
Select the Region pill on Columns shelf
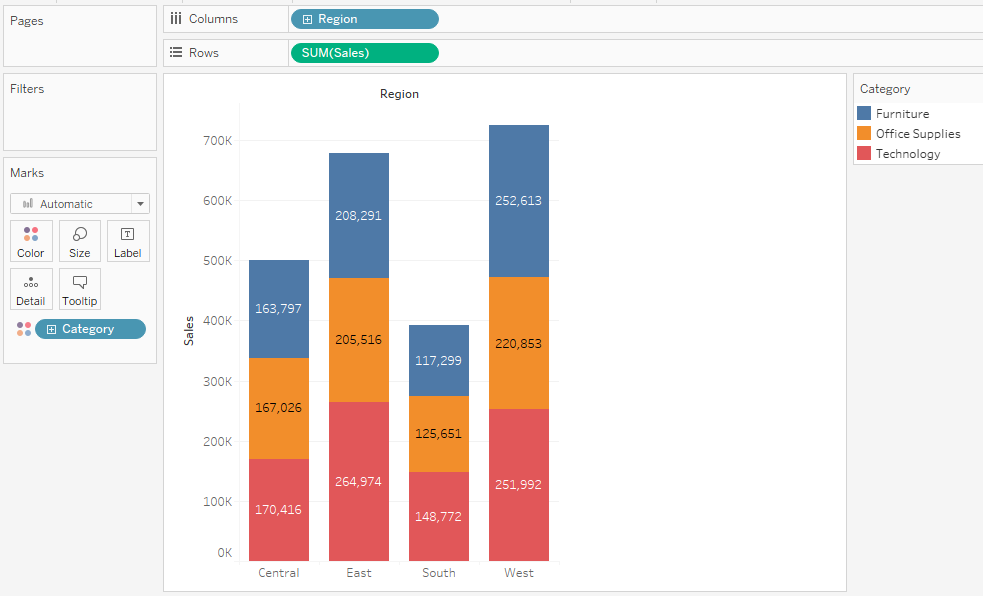click(x=365, y=18)
